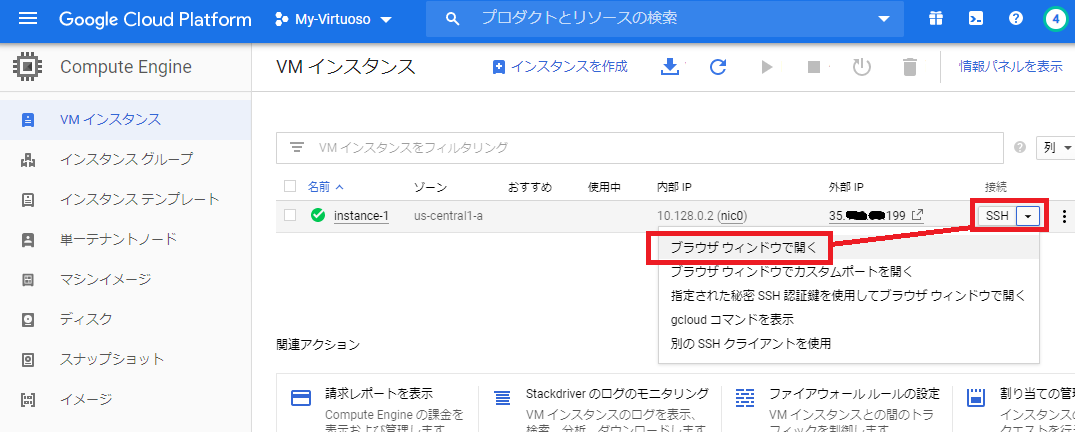Click the SSH connect button
This screenshot has width=1075, height=432.
[997, 216]
